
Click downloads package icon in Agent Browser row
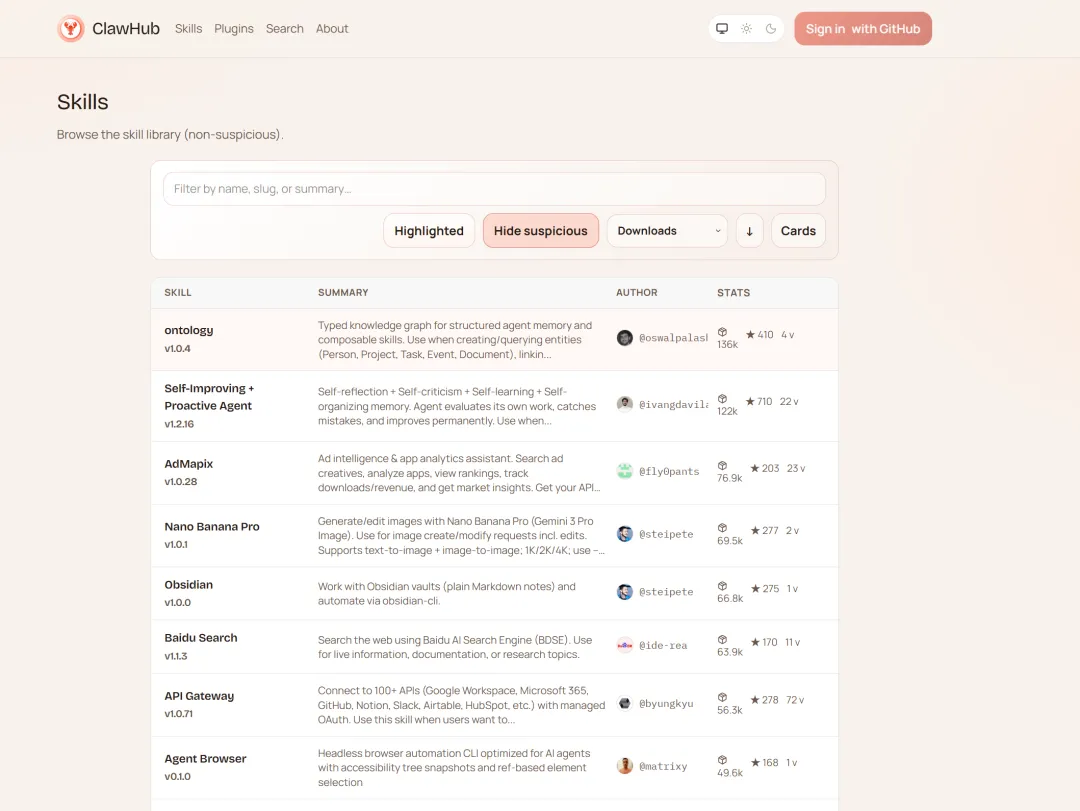[x=723, y=760]
